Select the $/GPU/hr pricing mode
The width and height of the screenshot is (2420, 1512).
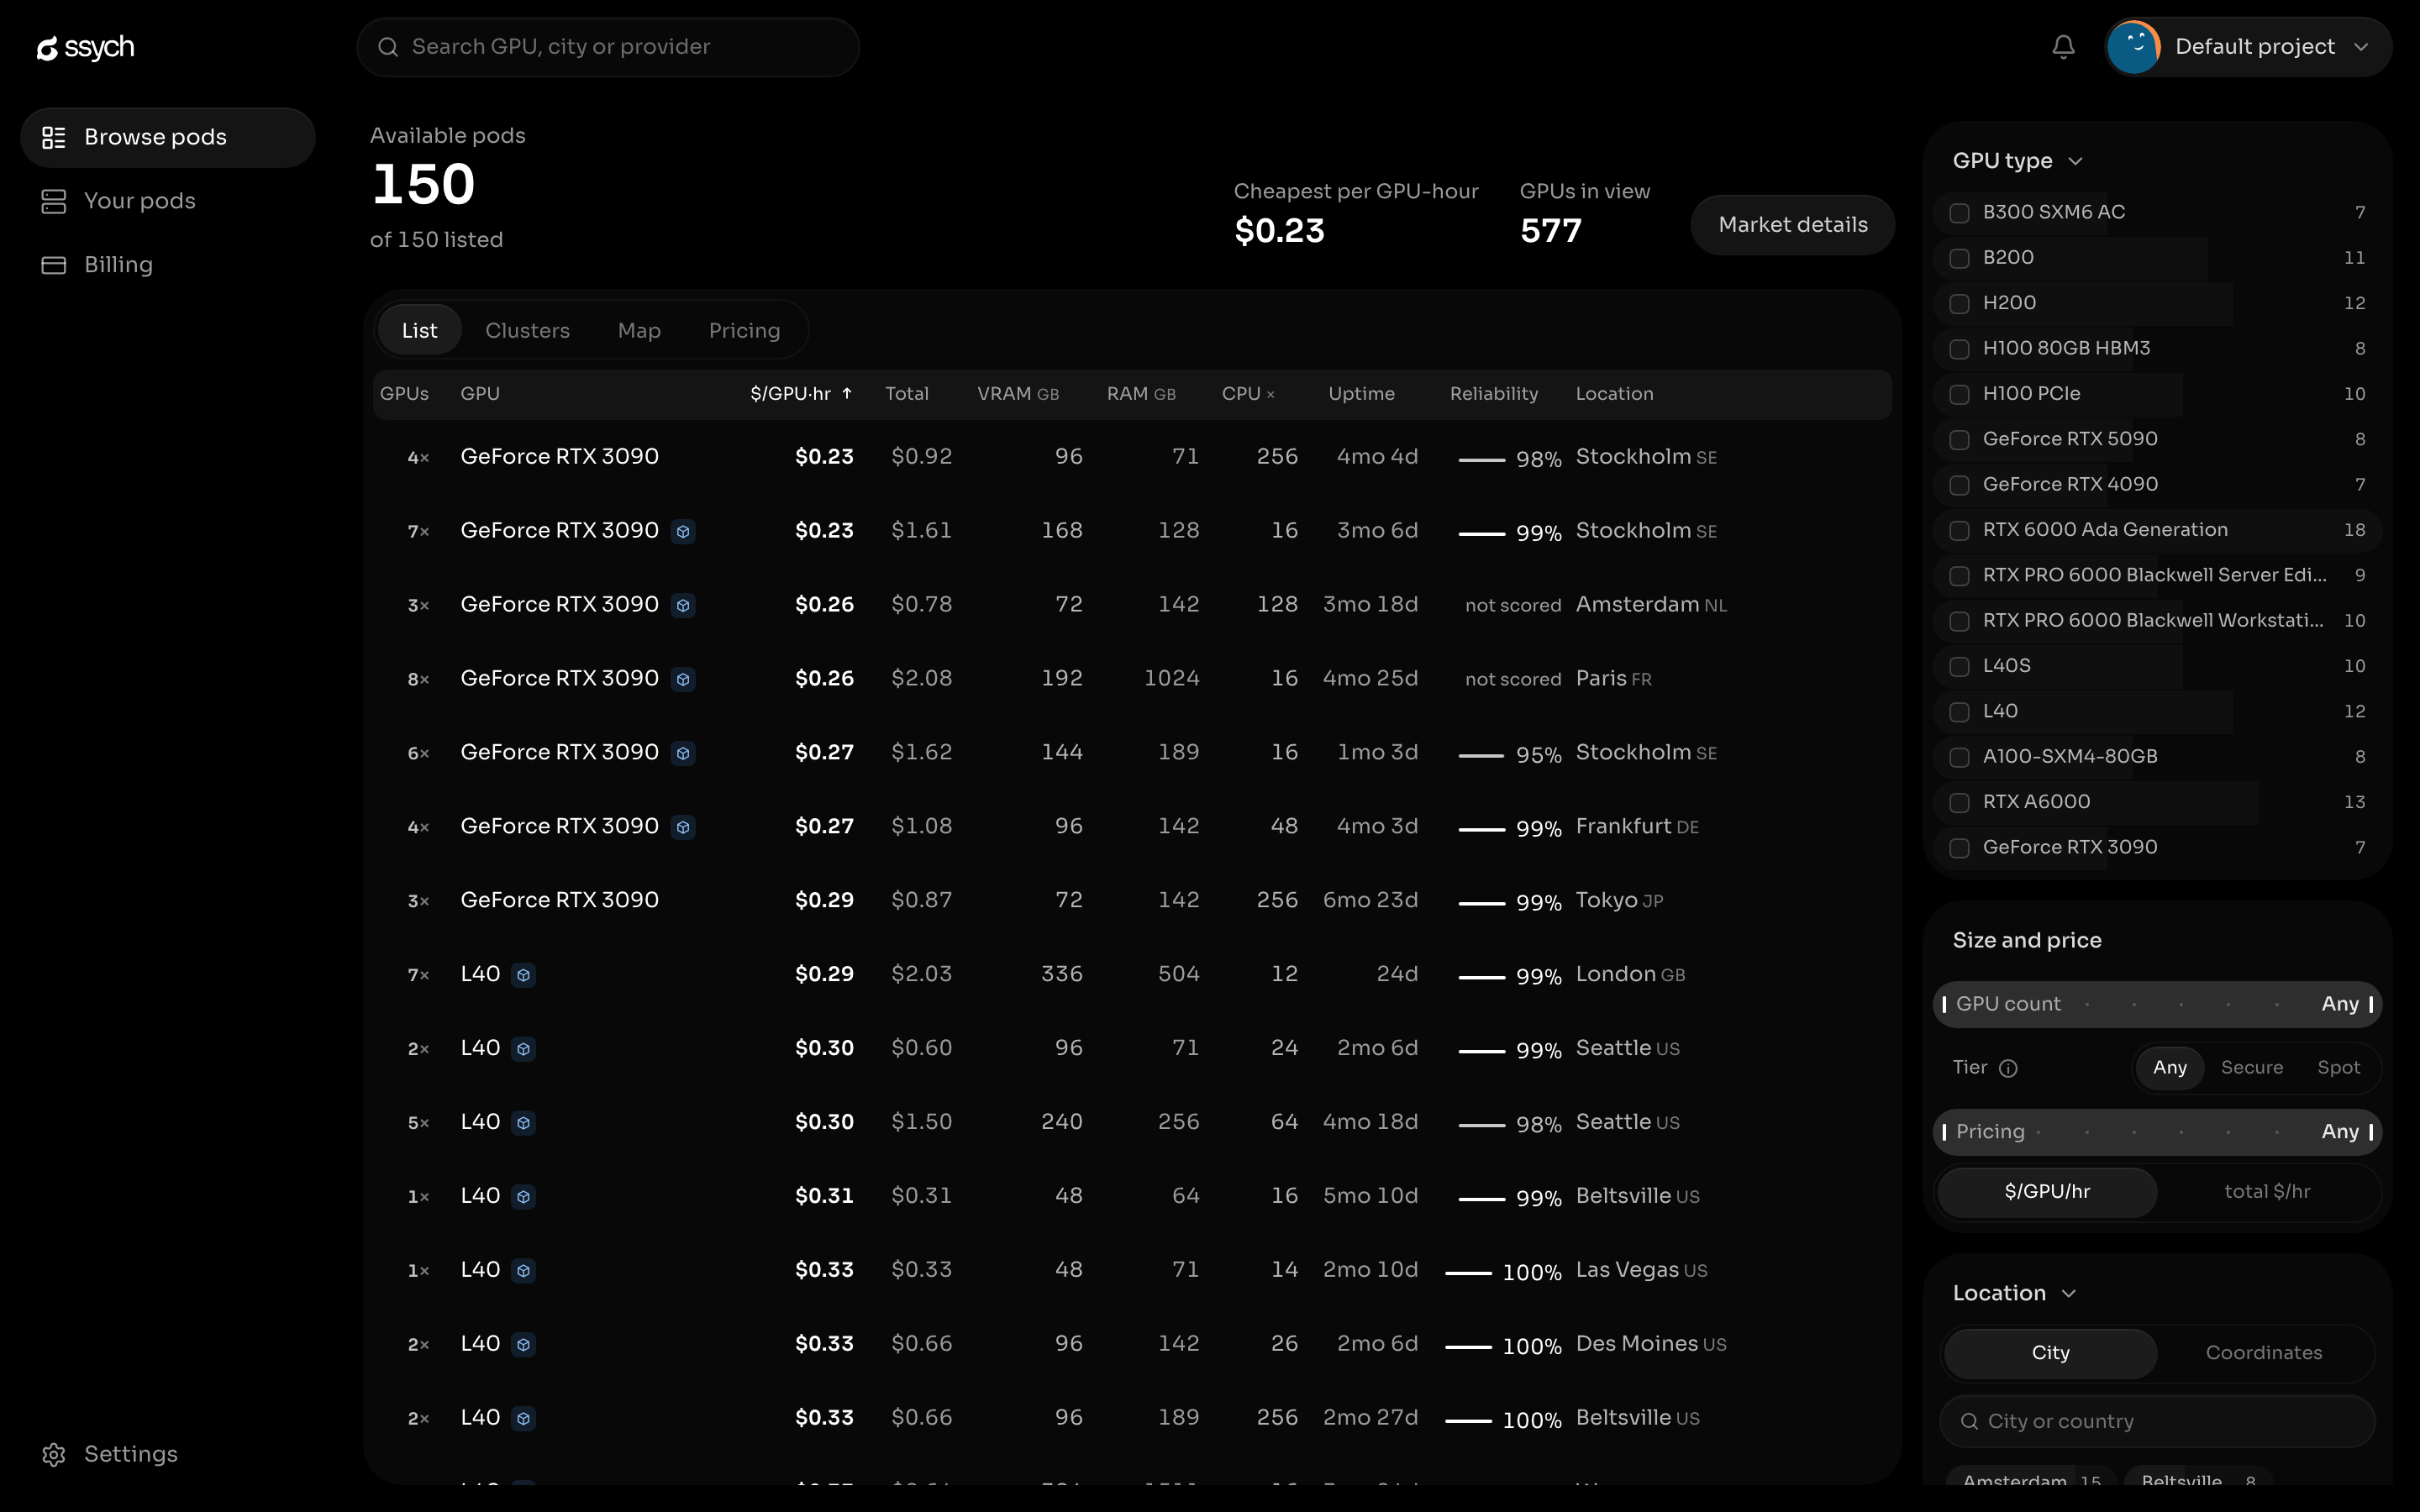(x=2047, y=1192)
